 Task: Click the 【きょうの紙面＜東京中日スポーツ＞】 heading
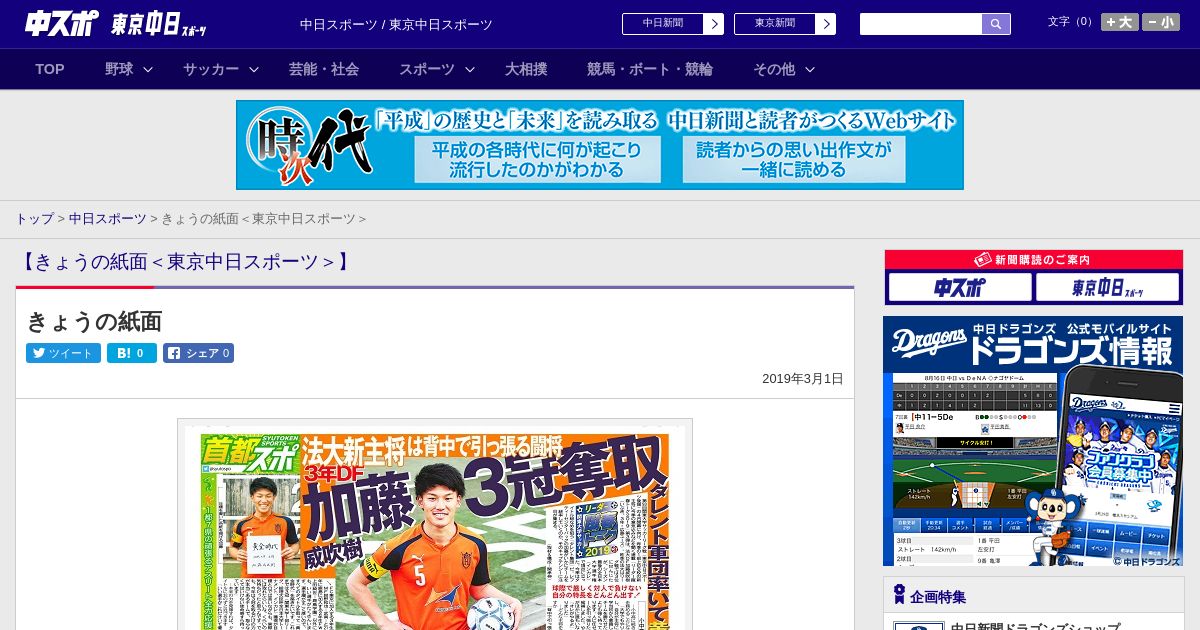point(186,262)
